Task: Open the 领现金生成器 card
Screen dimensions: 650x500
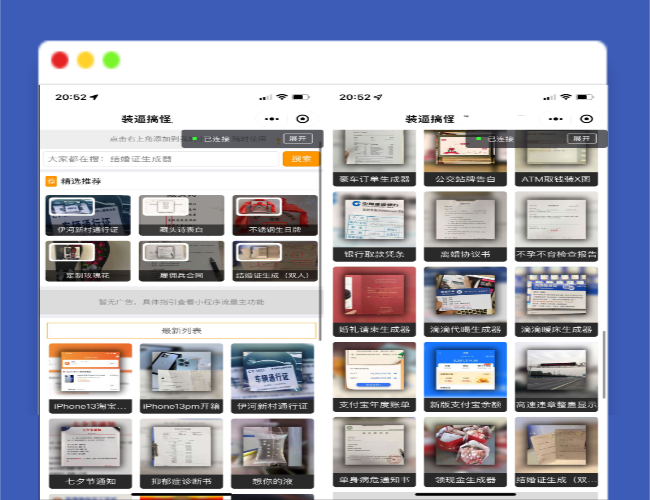Action: [x=465, y=452]
